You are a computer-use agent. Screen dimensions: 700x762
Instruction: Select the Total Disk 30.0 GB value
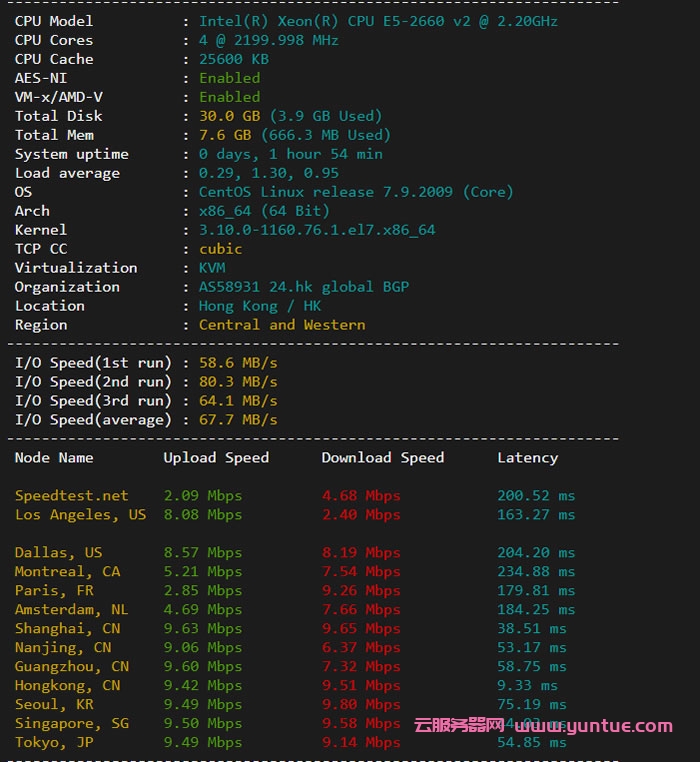226,116
